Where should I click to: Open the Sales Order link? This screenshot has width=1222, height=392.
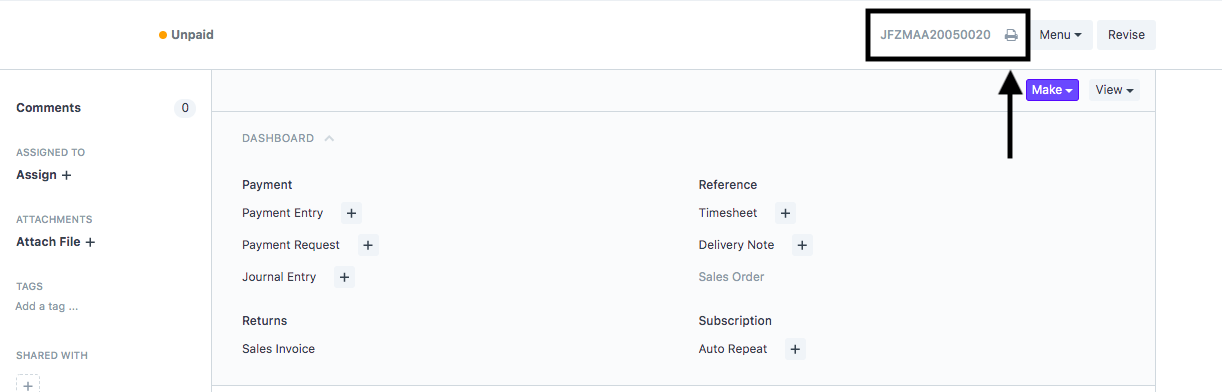(x=731, y=277)
